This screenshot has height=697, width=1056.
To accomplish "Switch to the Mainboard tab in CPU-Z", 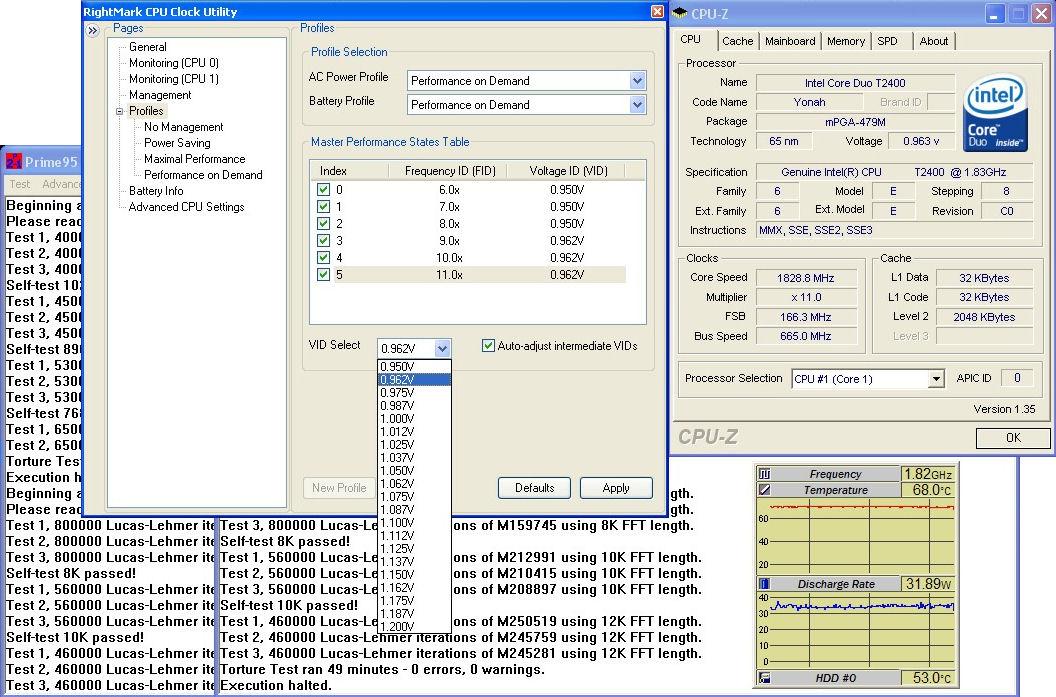I will pyautogui.click(x=790, y=41).
